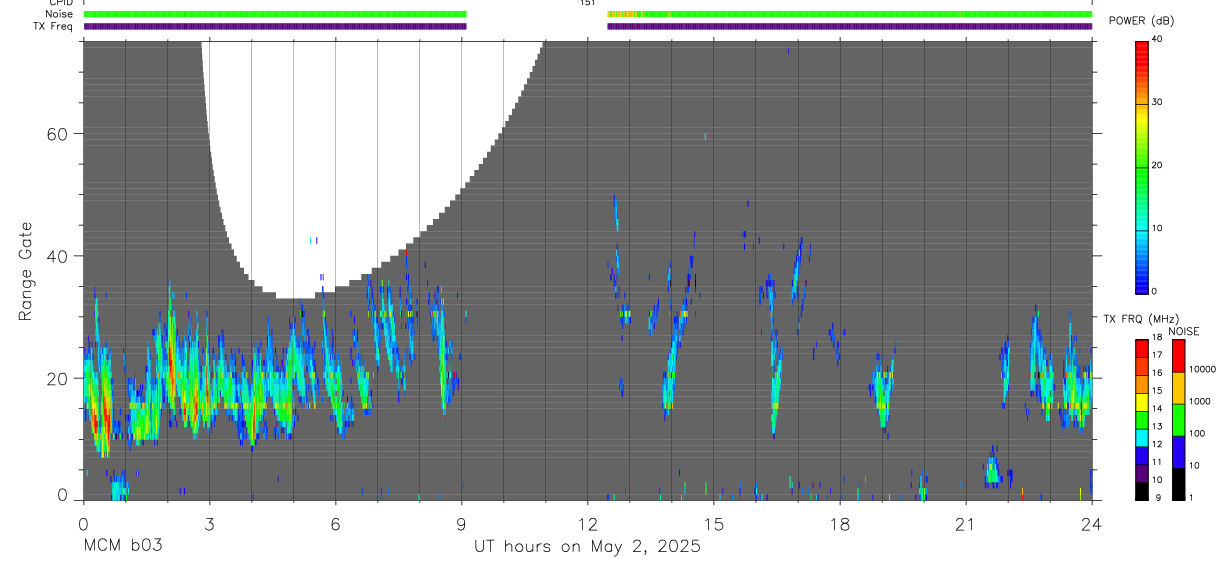The width and height of the screenshot is (1228, 567).
Task: Click Range Gate axis tick label '40'
Action: pyautogui.click(x=56, y=256)
